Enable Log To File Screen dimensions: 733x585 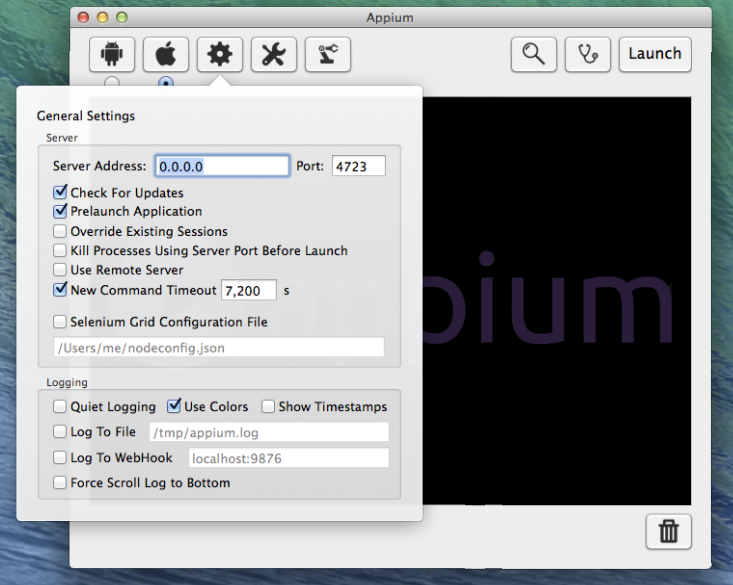click(x=60, y=431)
